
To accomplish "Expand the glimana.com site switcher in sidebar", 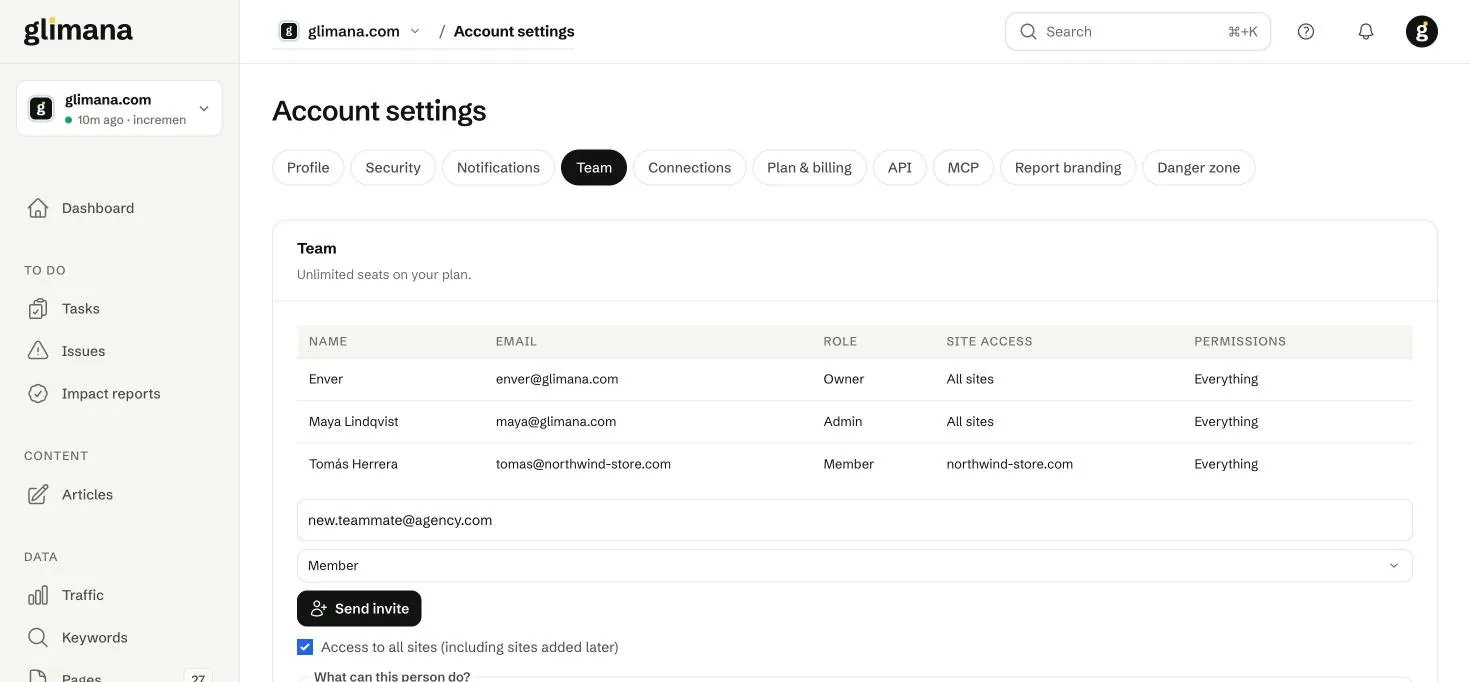I will coord(119,108).
